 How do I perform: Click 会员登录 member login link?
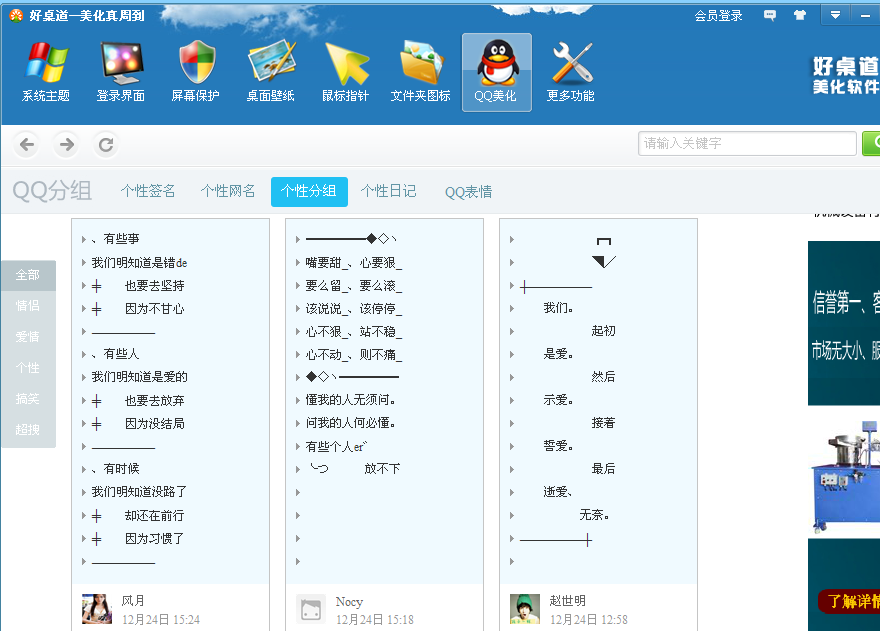(x=718, y=16)
